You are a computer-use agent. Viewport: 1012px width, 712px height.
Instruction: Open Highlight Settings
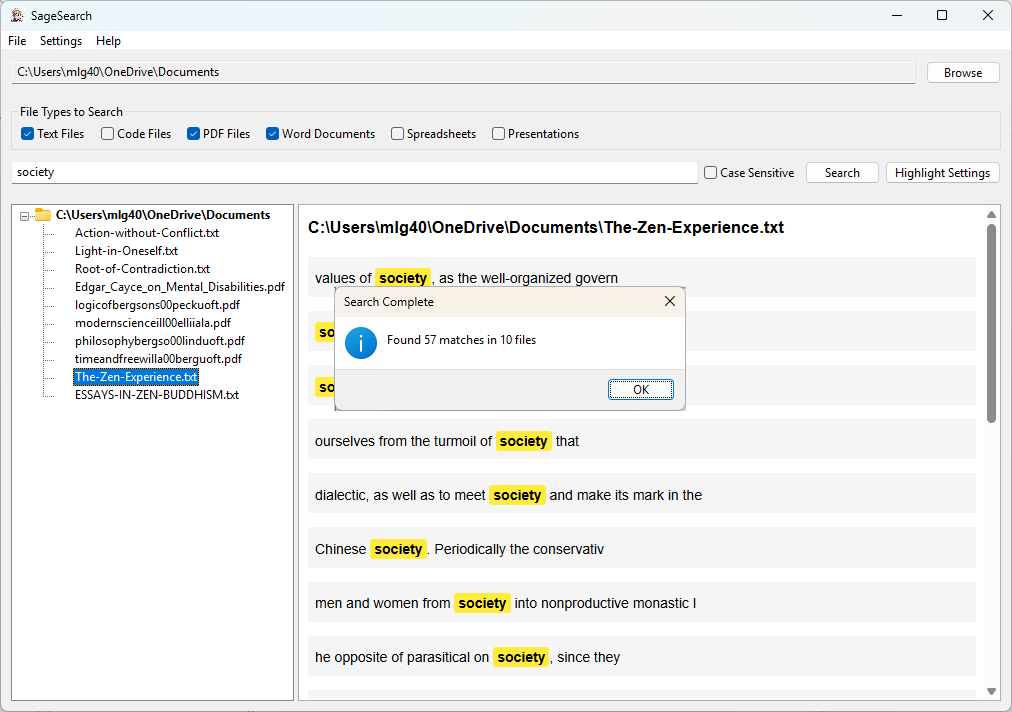tap(942, 172)
